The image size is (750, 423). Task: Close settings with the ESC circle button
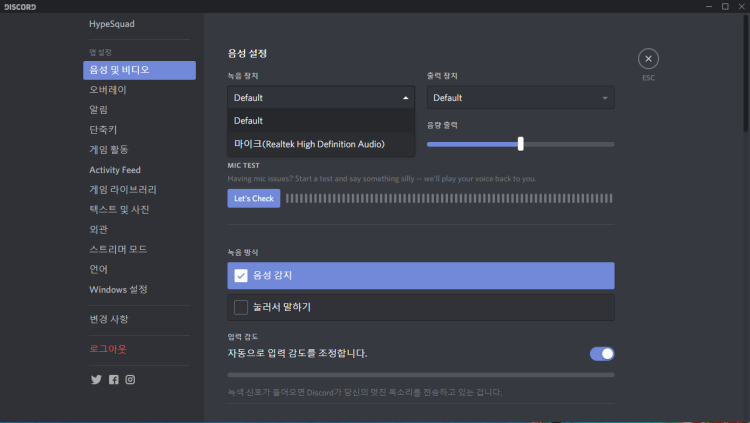pos(648,59)
